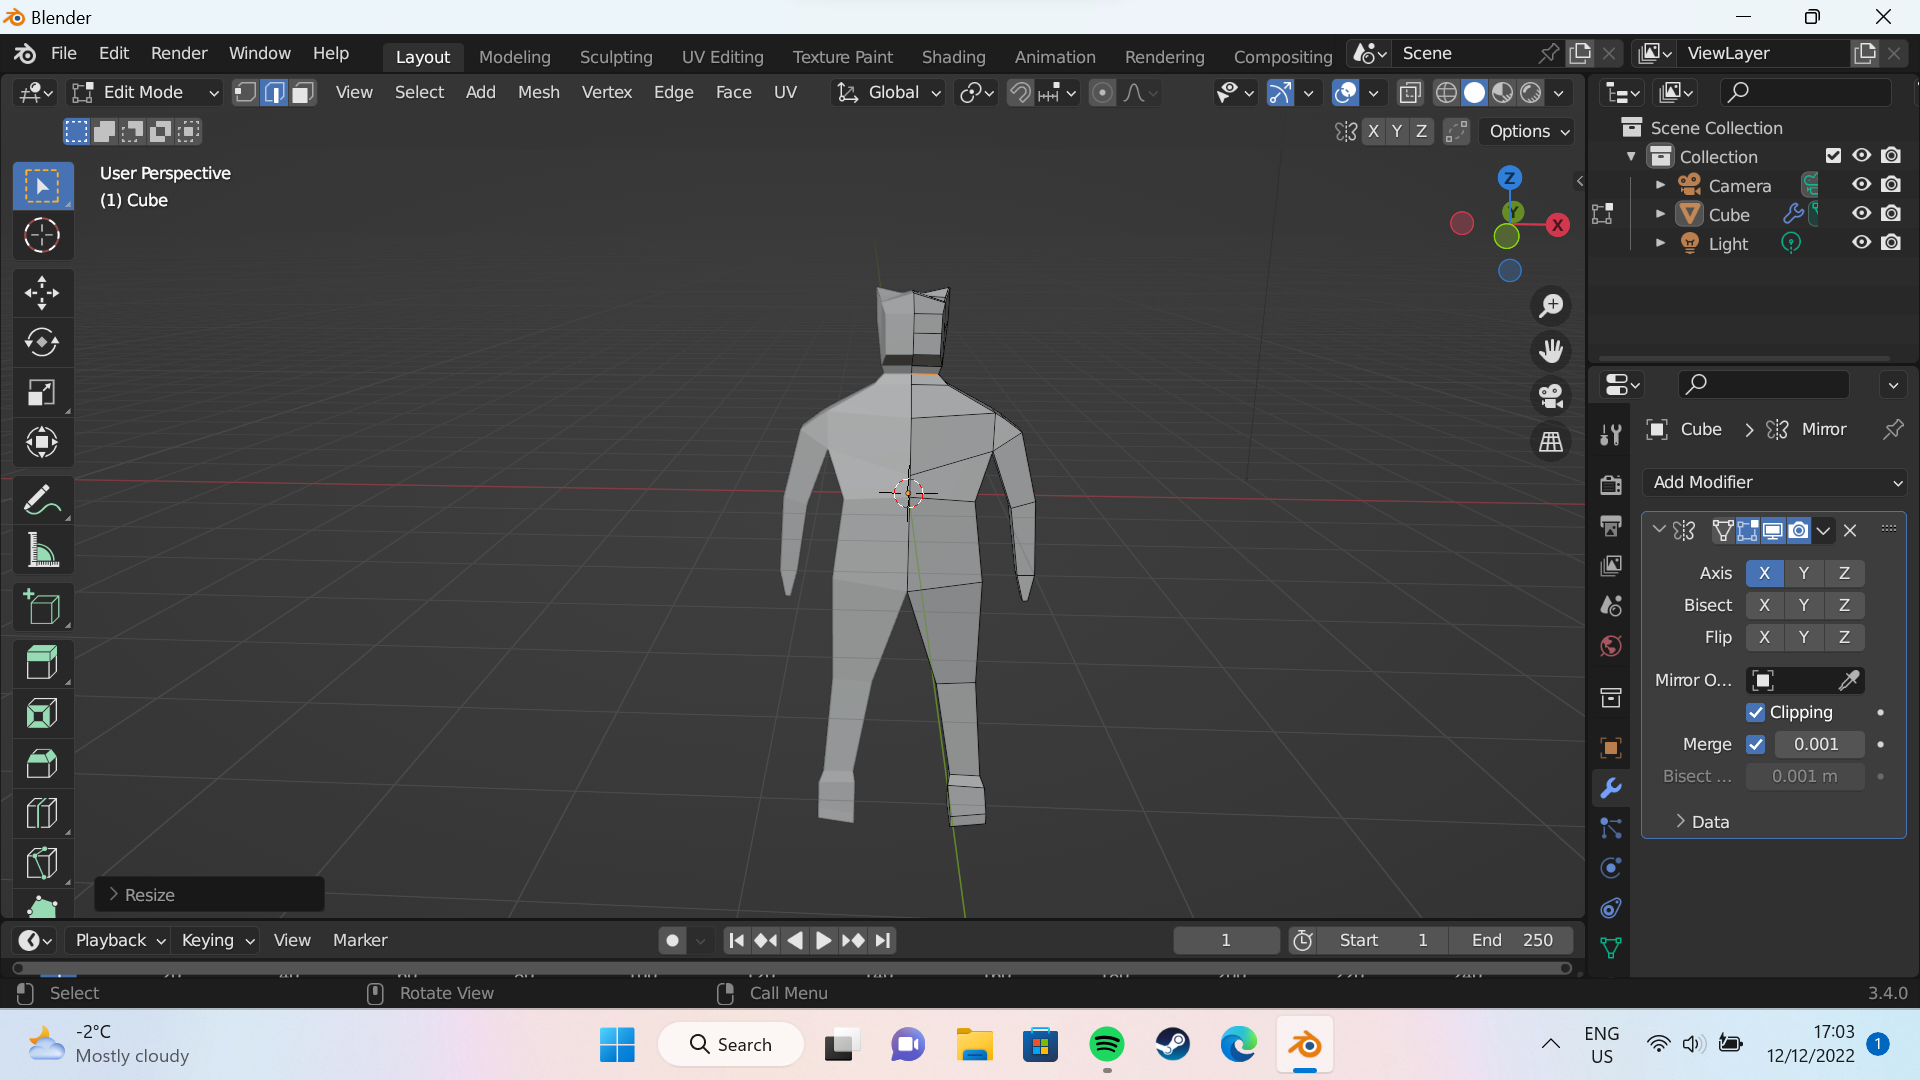Select the Transform tool
The image size is (1920, 1080).
(42, 442)
